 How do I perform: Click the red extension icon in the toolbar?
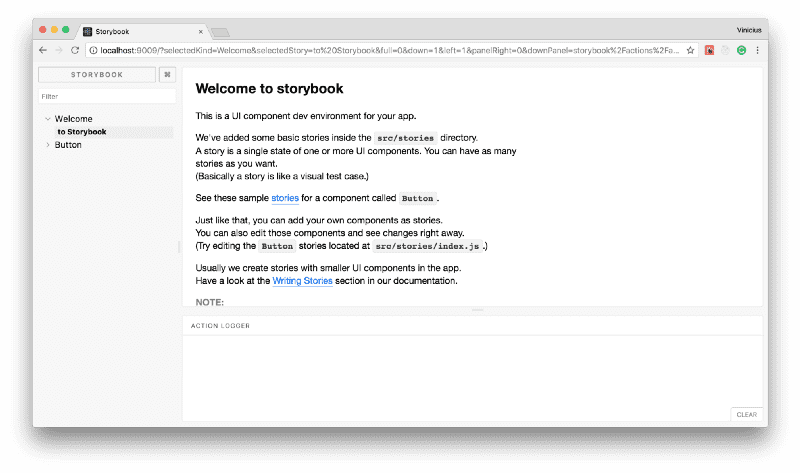click(x=709, y=50)
